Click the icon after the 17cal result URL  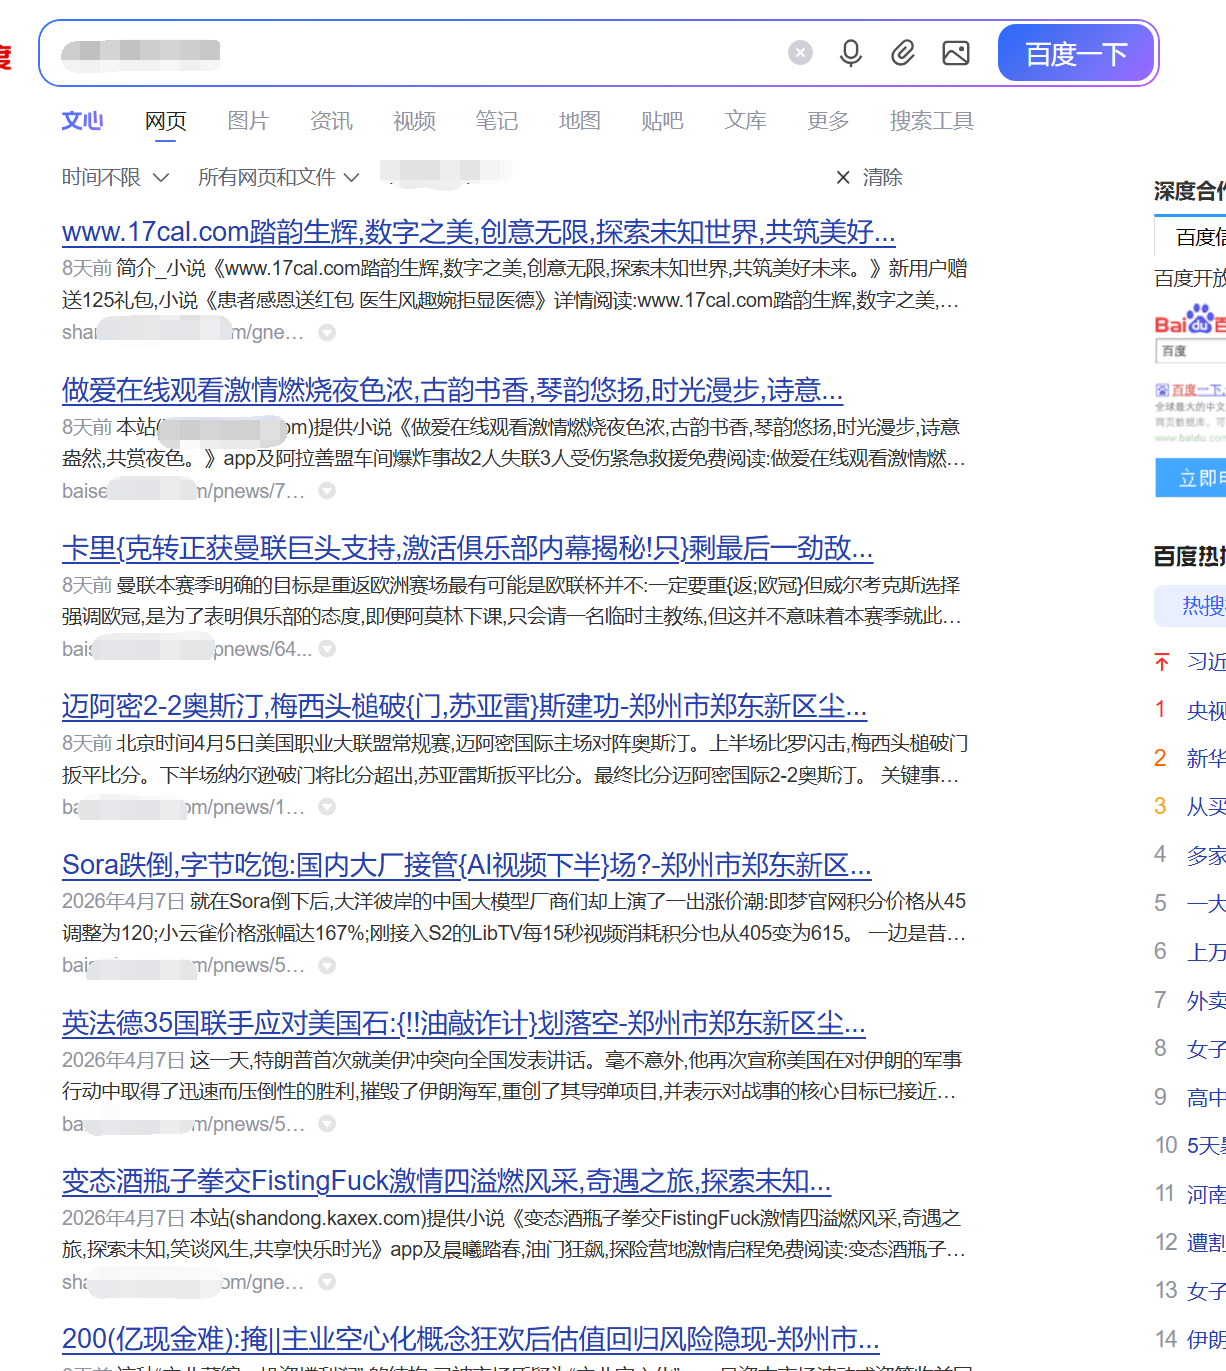click(x=327, y=333)
